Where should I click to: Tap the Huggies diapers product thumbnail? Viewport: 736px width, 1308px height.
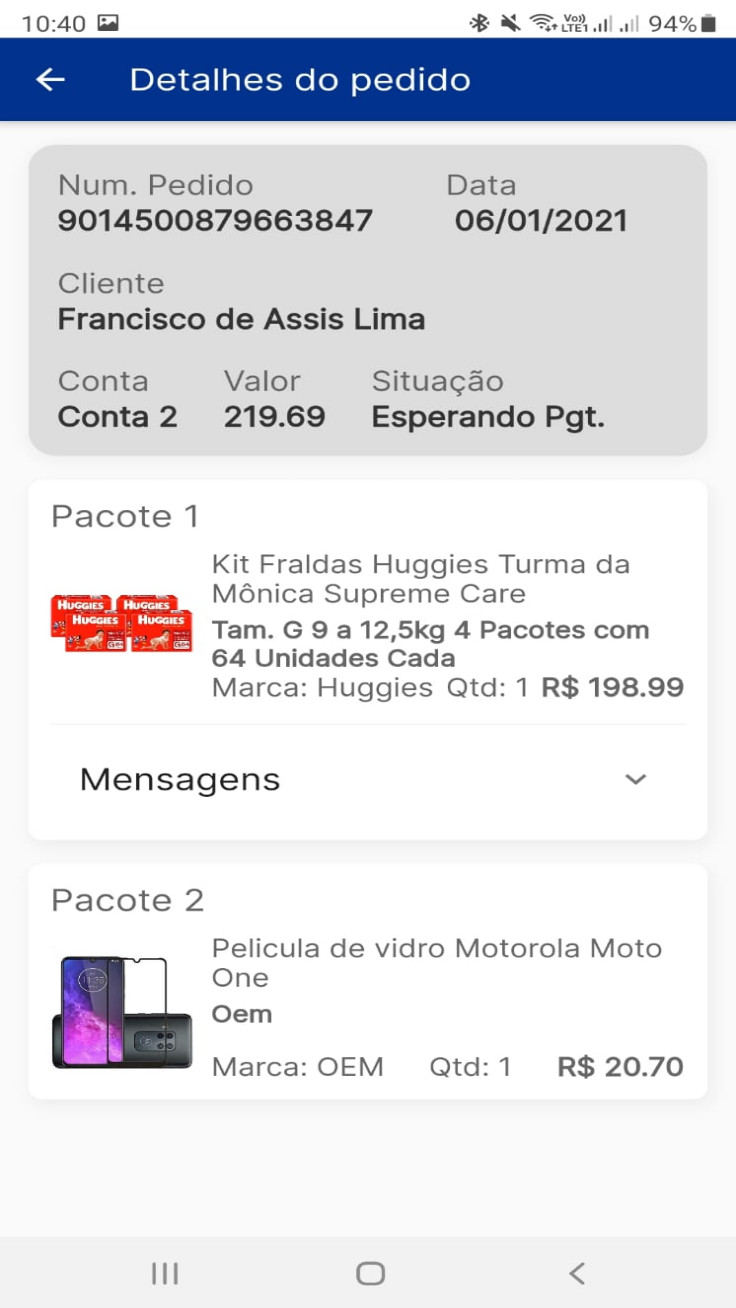(122, 624)
